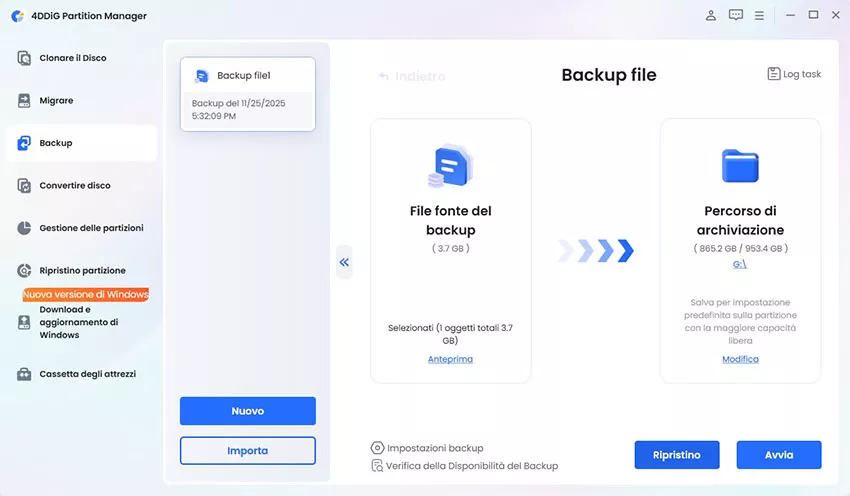Image resolution: width=850 pixels, height=496 pixels.
Task: Click the Clonare il Disco sidebar icon
Action: pos(24,58)
